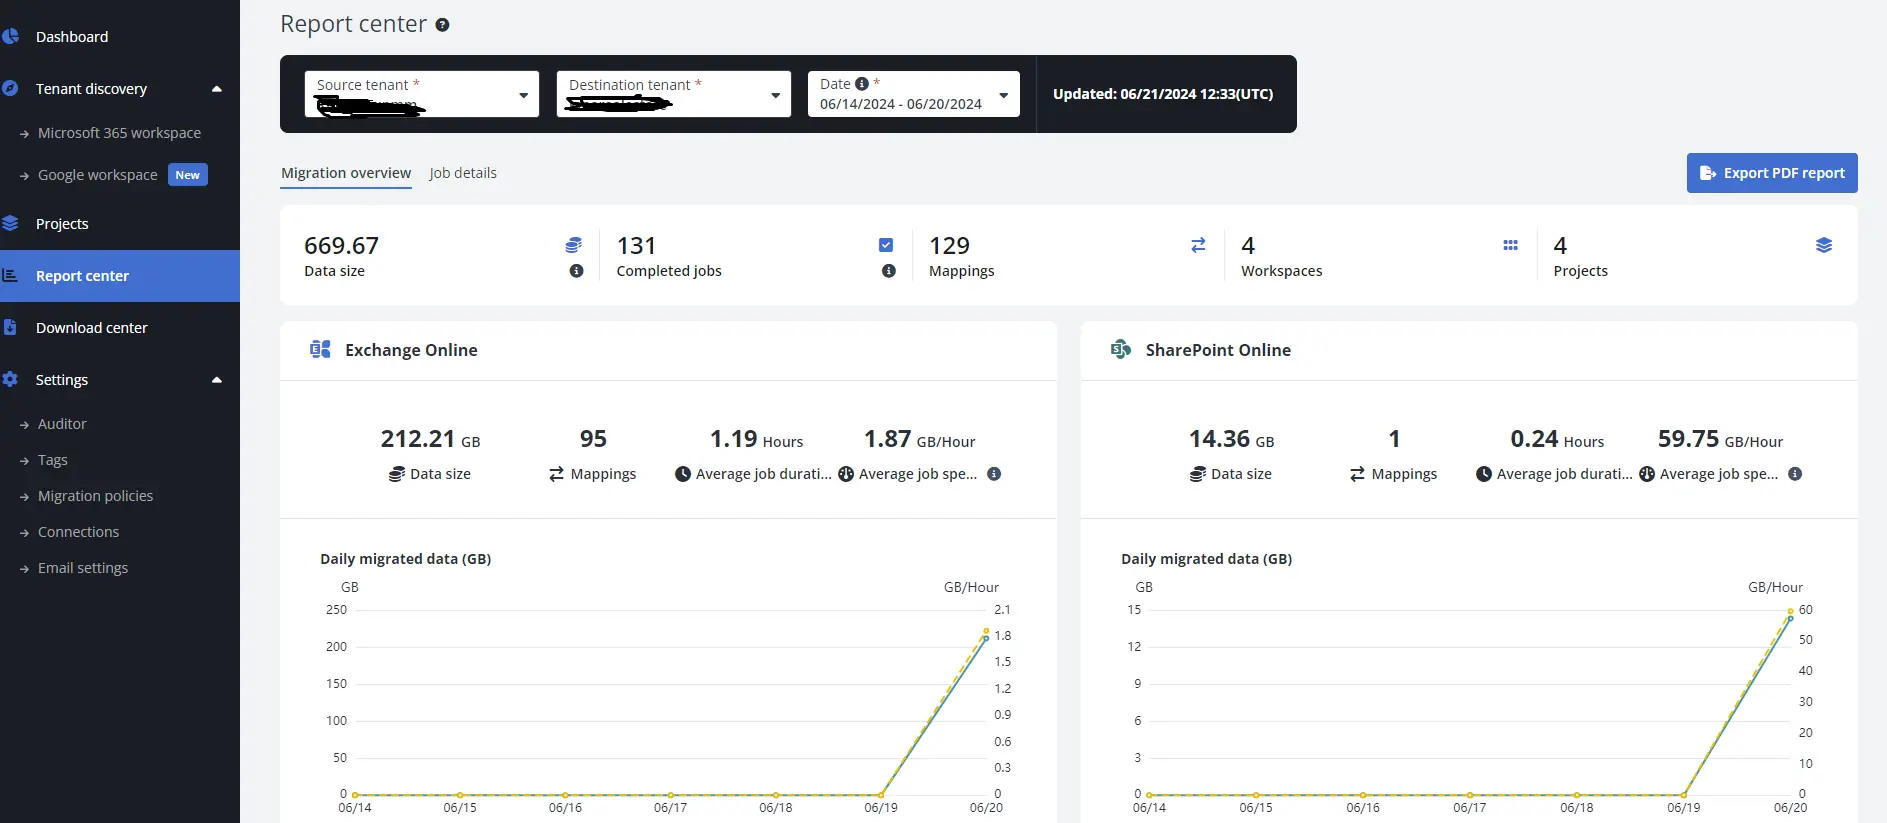The image size is (1887, 823).
Task: Click the Workspaces grid icon
Action: coord(1510,245)
